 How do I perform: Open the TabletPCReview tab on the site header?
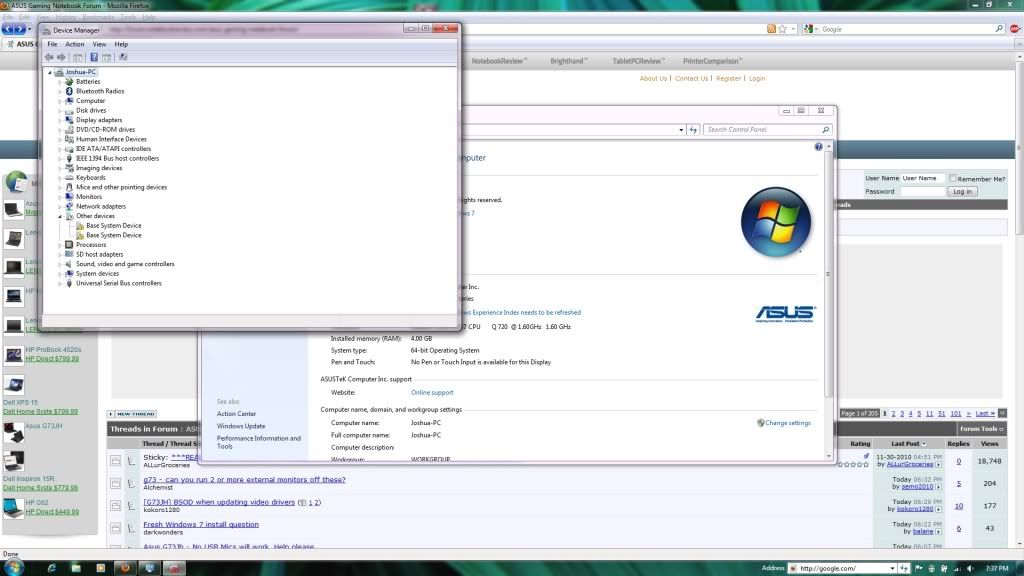(x=638, y=61)
